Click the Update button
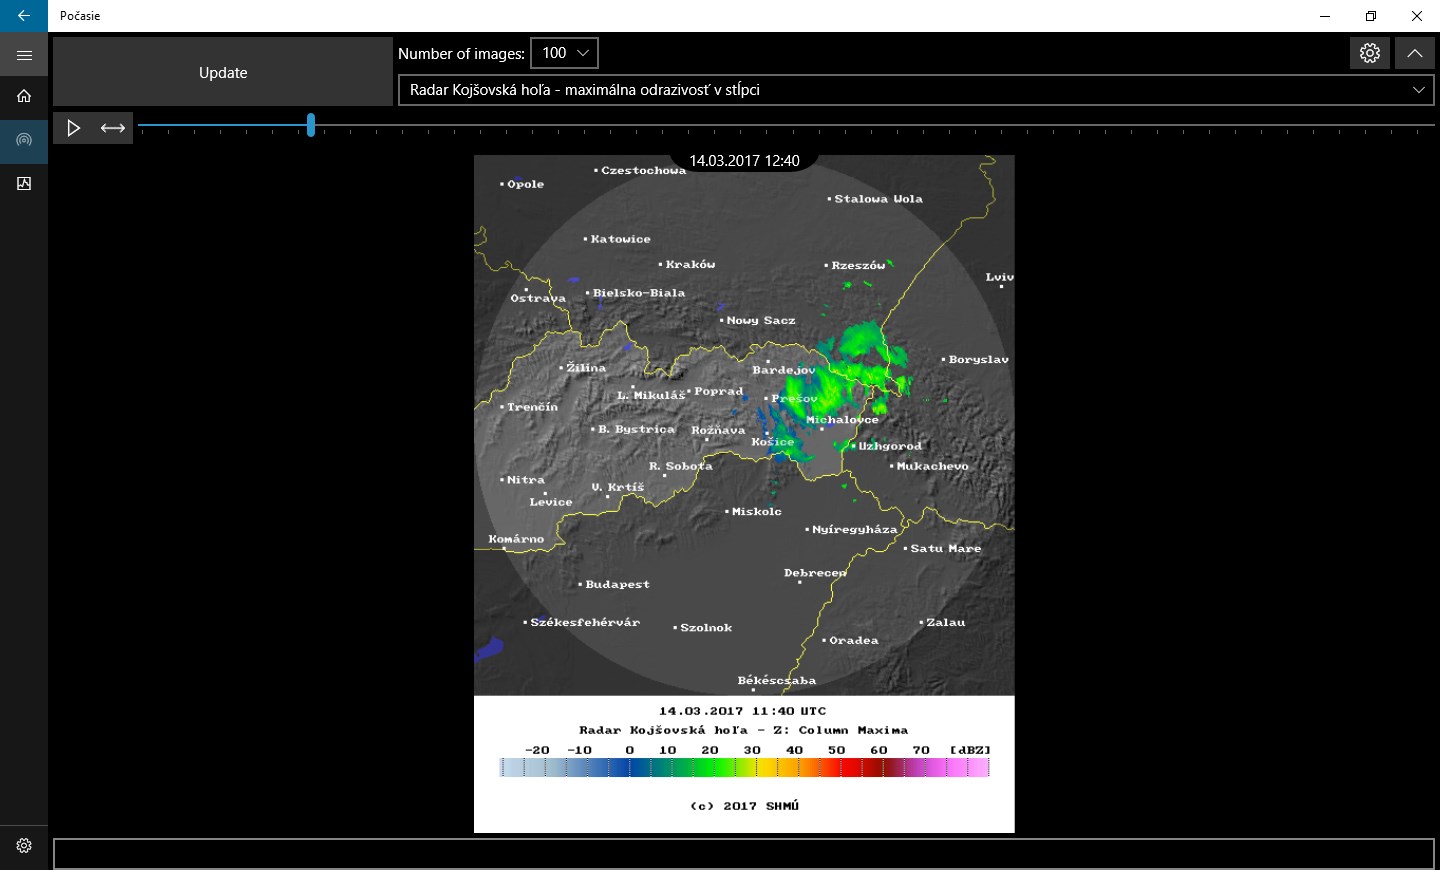The width and height of the screenshot is (1440, 870). point(223,72)
